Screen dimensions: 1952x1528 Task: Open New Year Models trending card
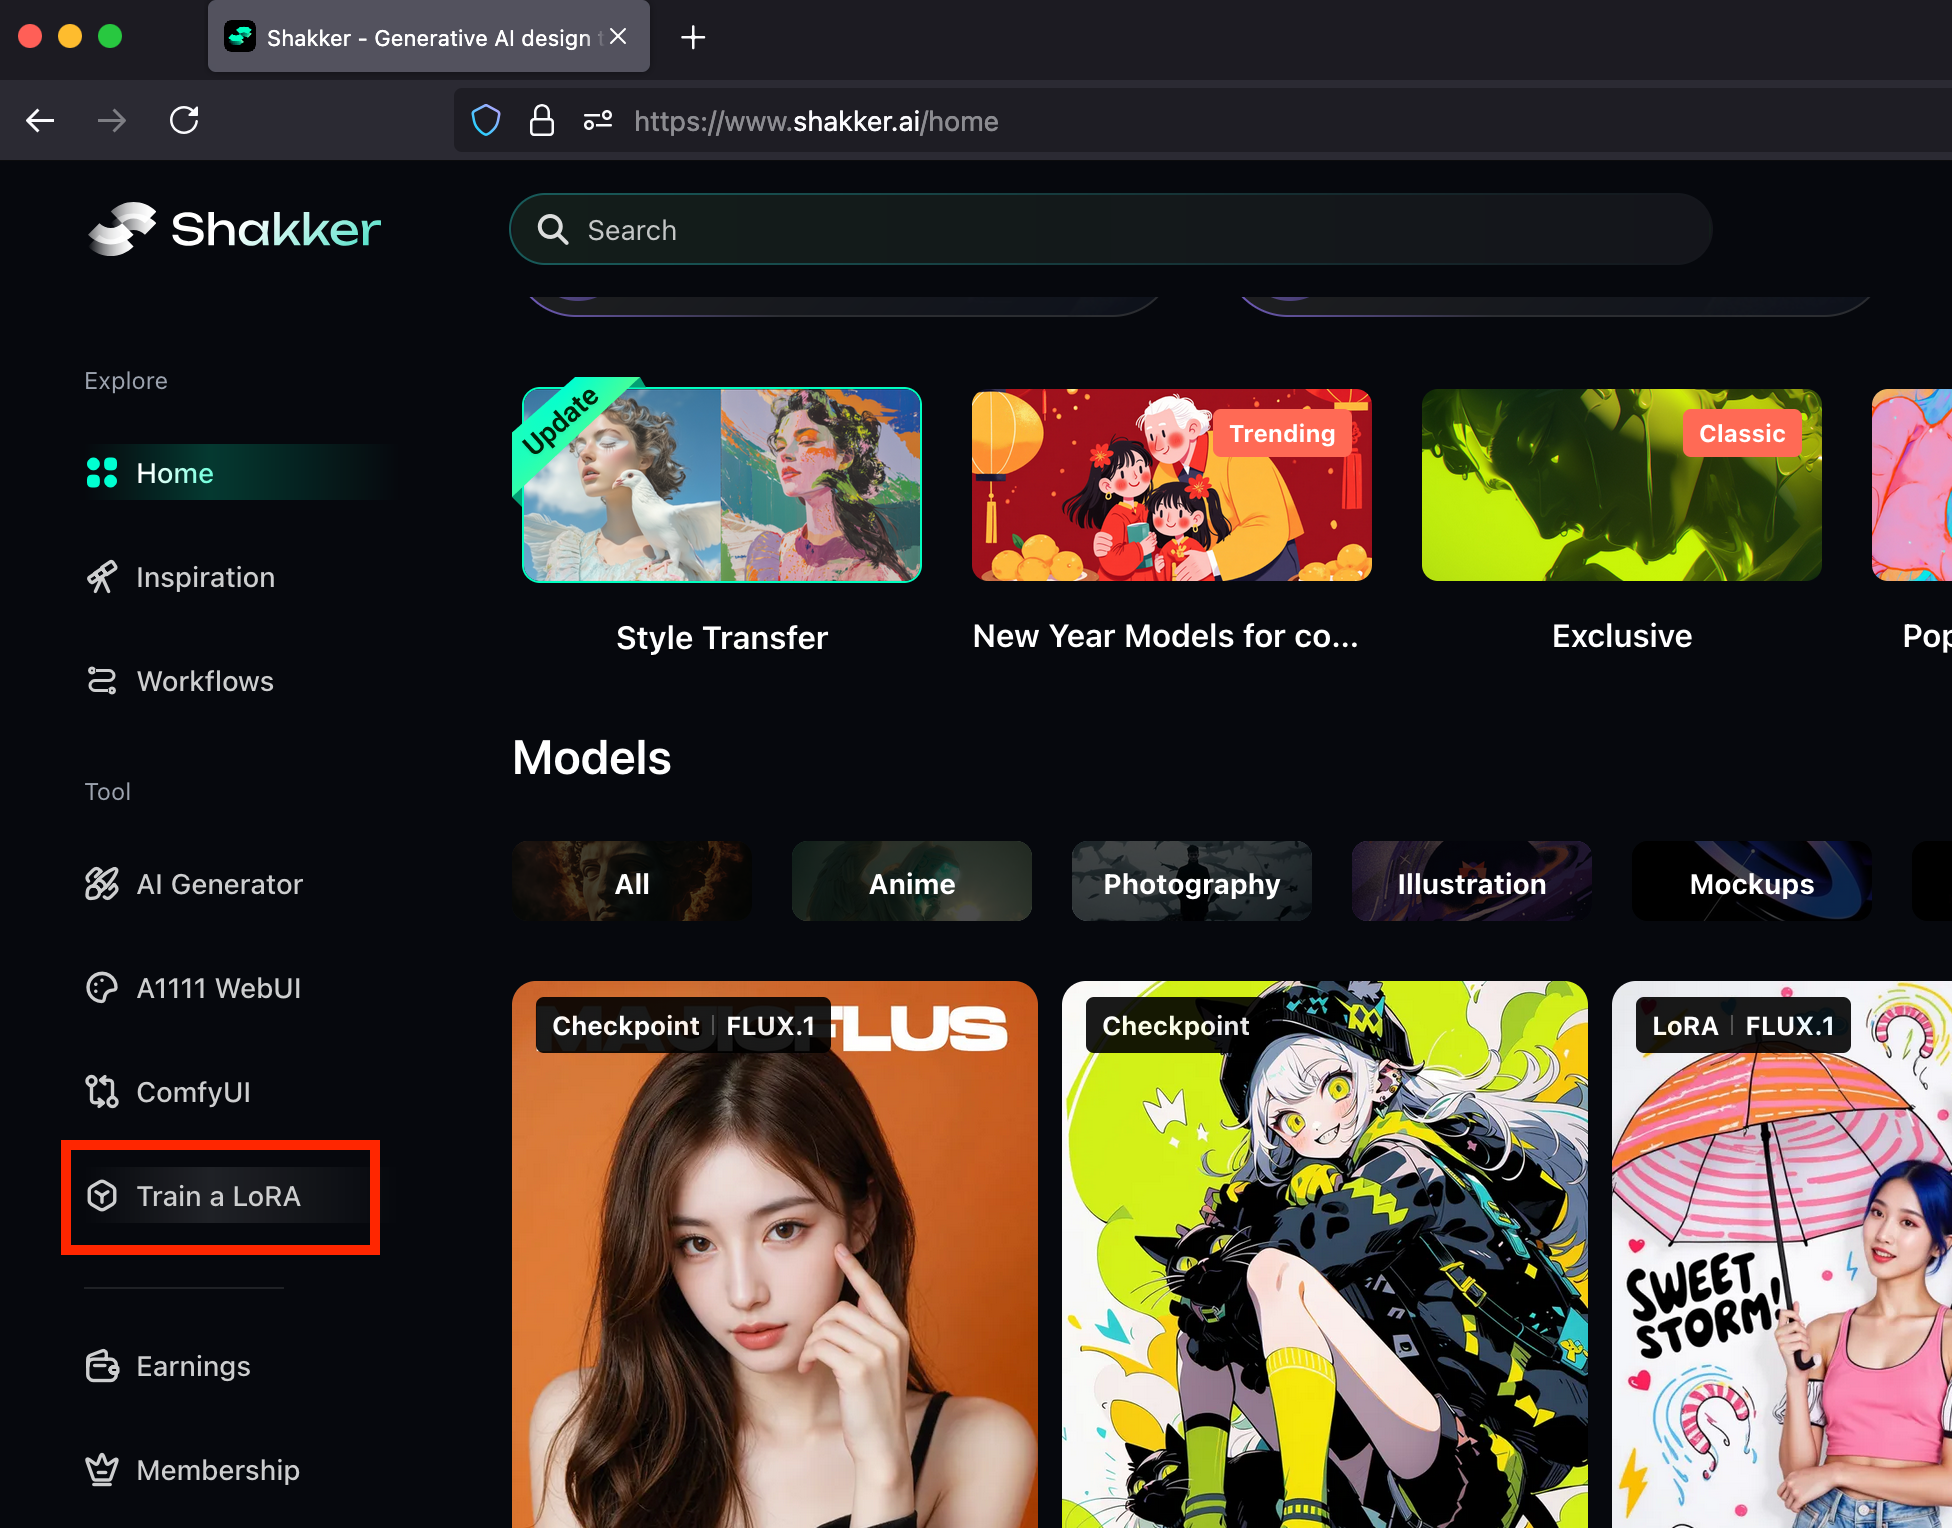click(1171, 486)
